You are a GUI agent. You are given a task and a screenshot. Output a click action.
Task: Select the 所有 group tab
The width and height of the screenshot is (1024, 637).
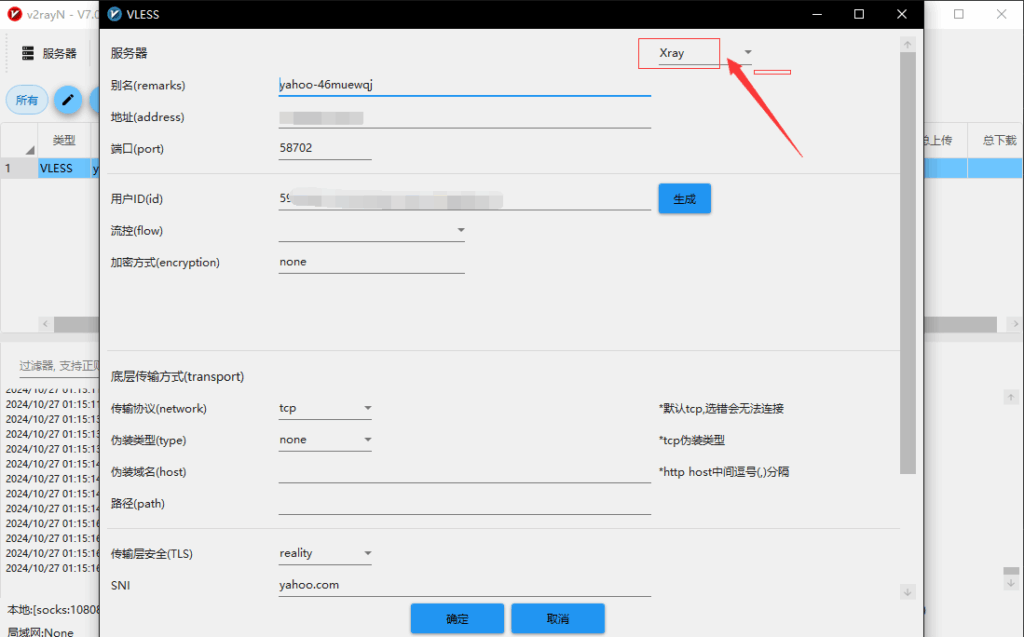coord(27,100)
